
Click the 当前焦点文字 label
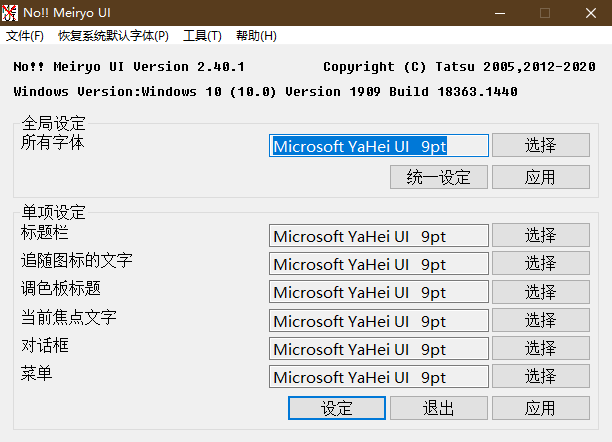pyautogui.click(x=68, y=317)
